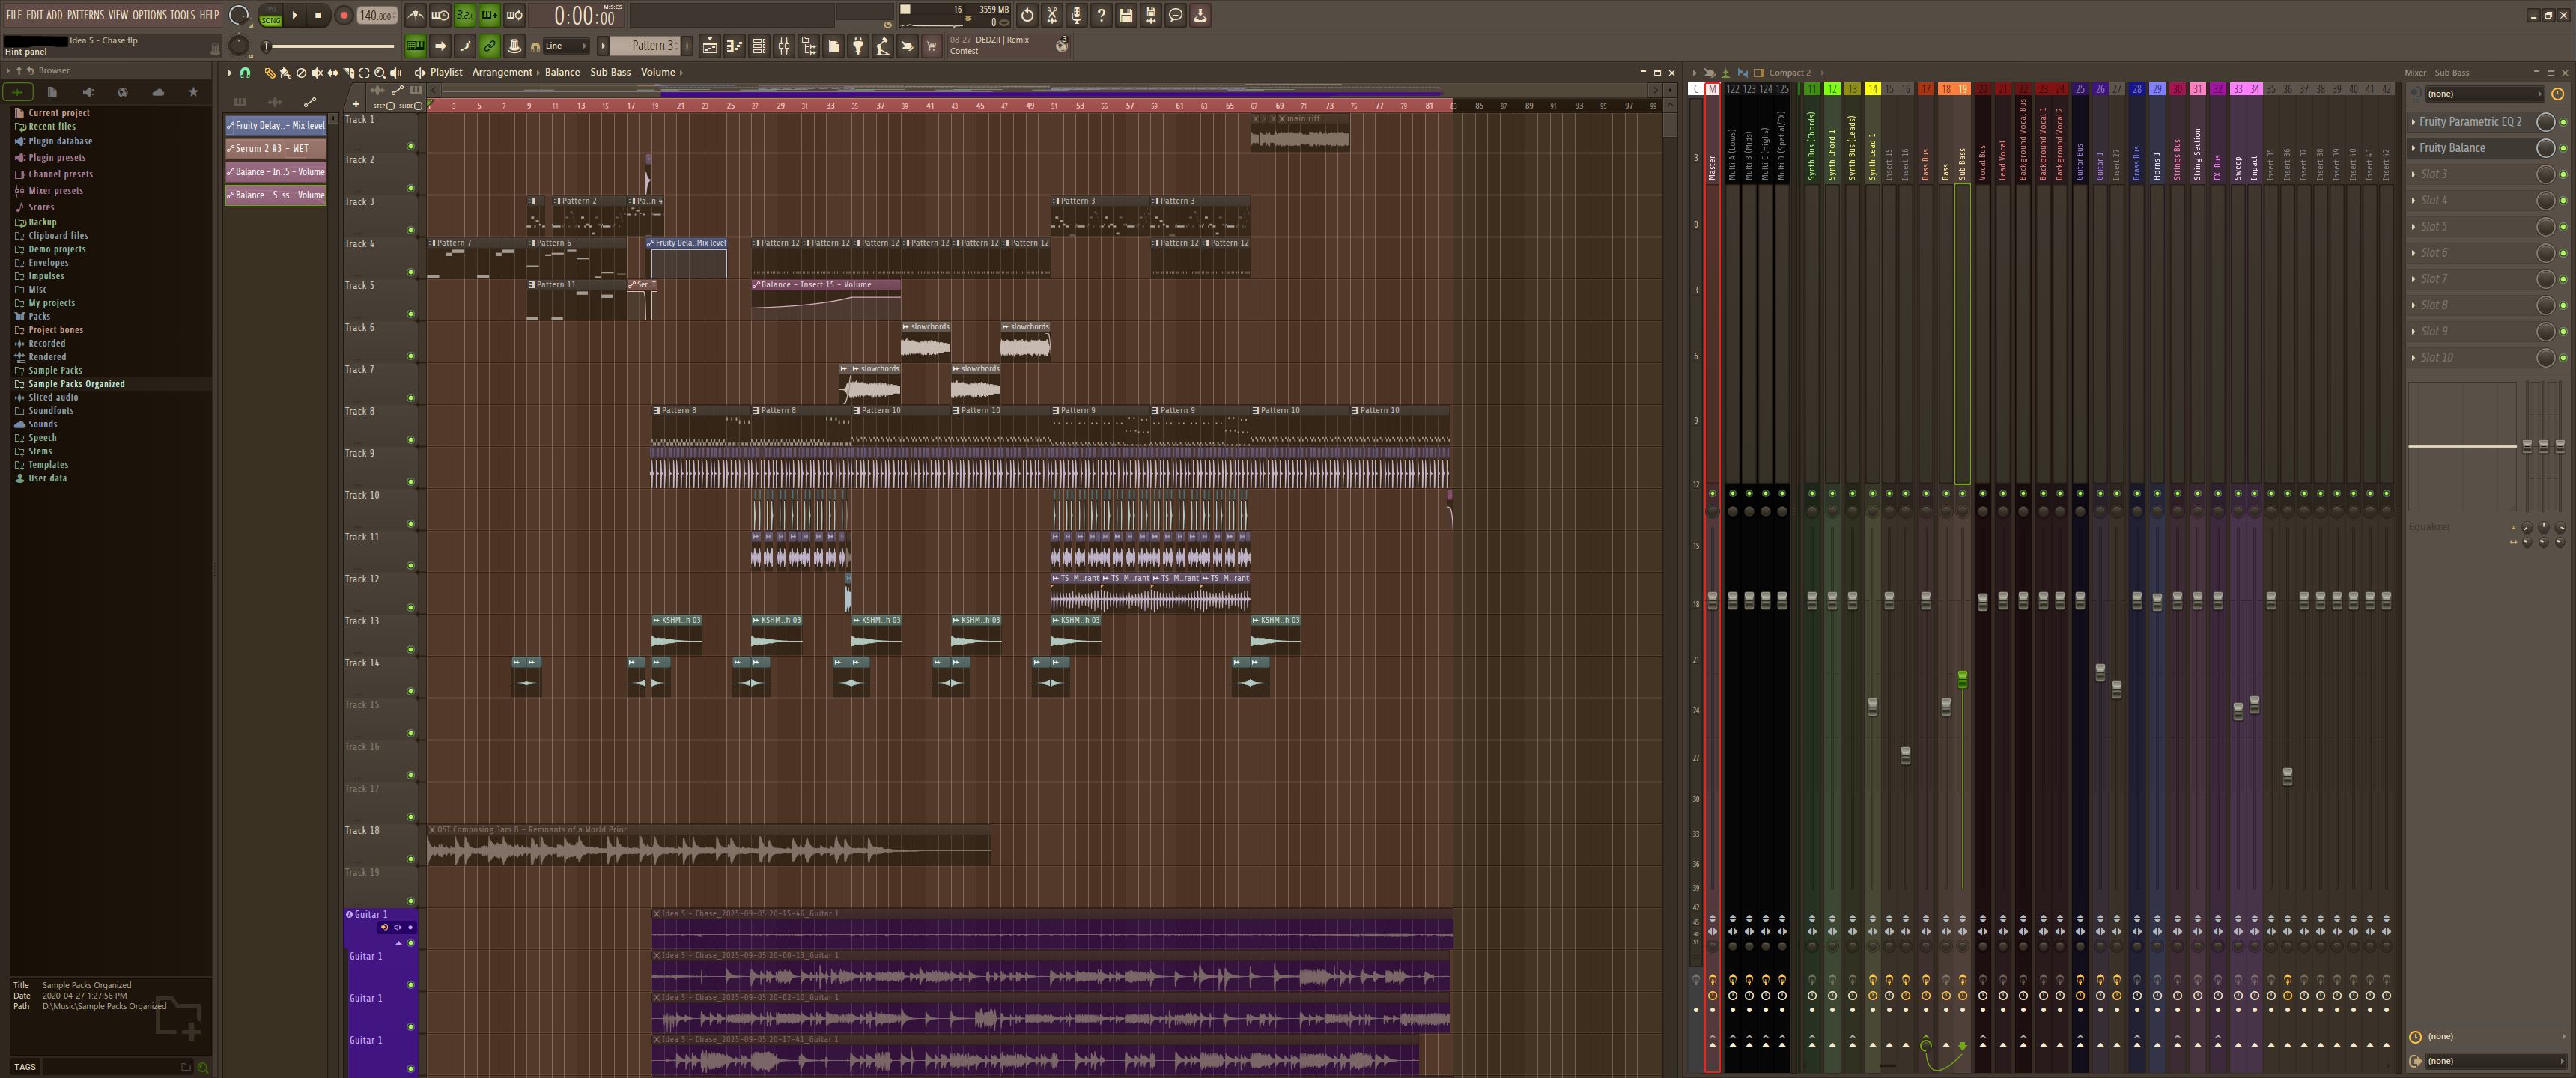Image resolution: width=2576 pixels, height=1078 pixels.
Task: Click the Save project icon
Action: (x=1126, y=15)
